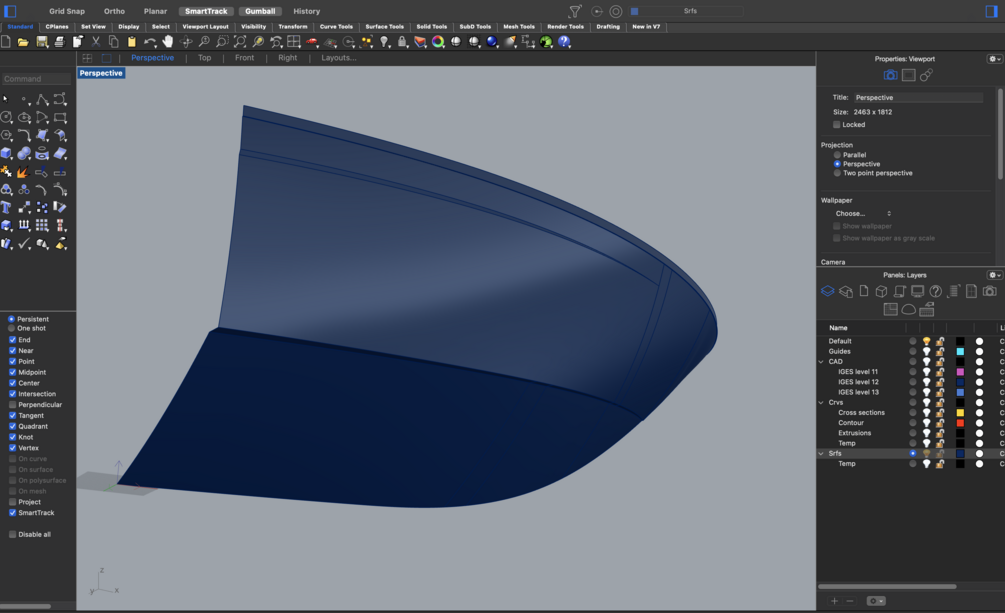Screen dimensions: 1005x613
Task: Click the Undo icon in the toolbar
Action: click(150, 42)
